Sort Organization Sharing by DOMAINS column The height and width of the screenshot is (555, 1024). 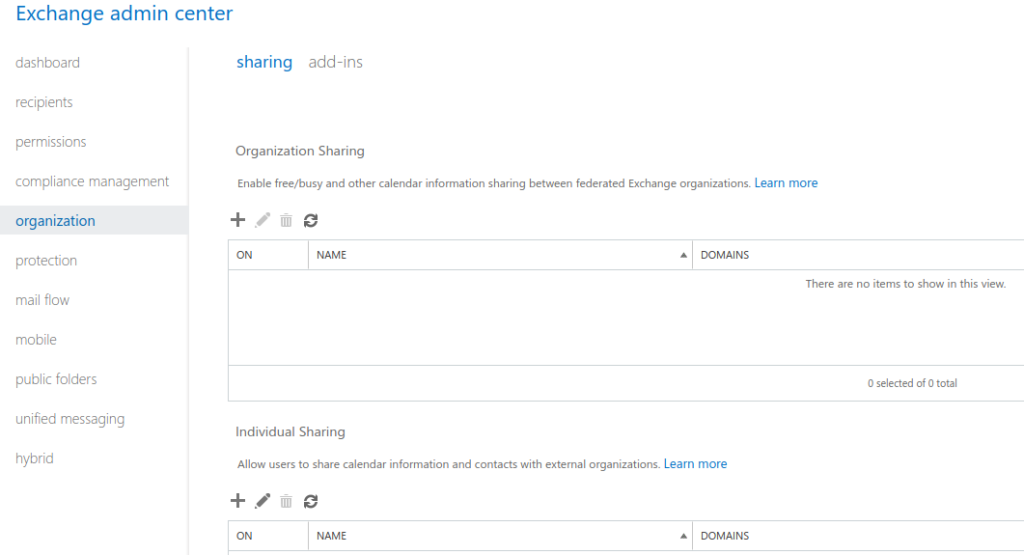click(858, 255)
